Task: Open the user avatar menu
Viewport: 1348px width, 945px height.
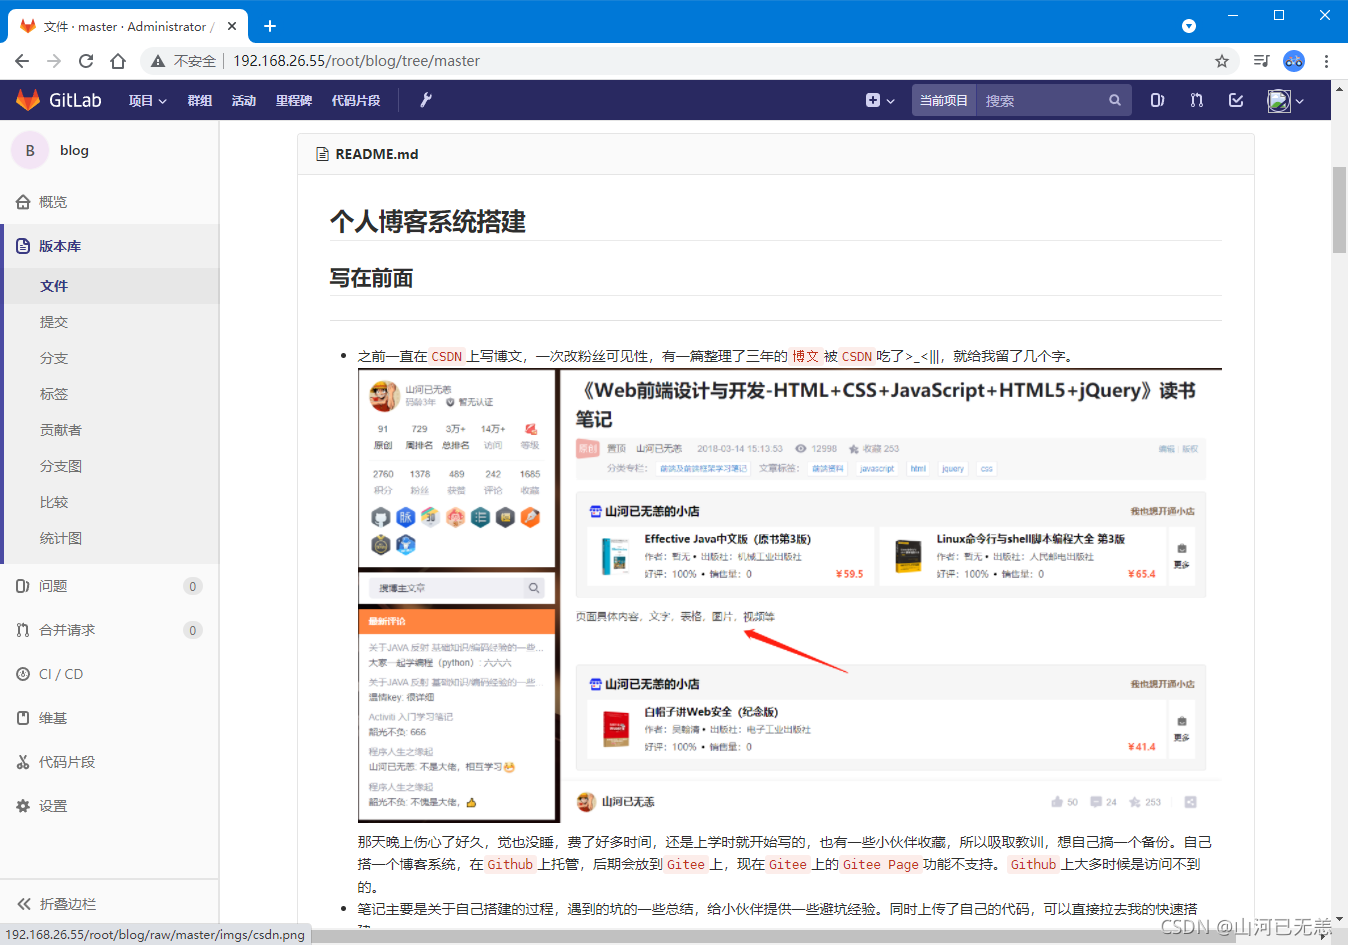Action: click(1286, 100)
